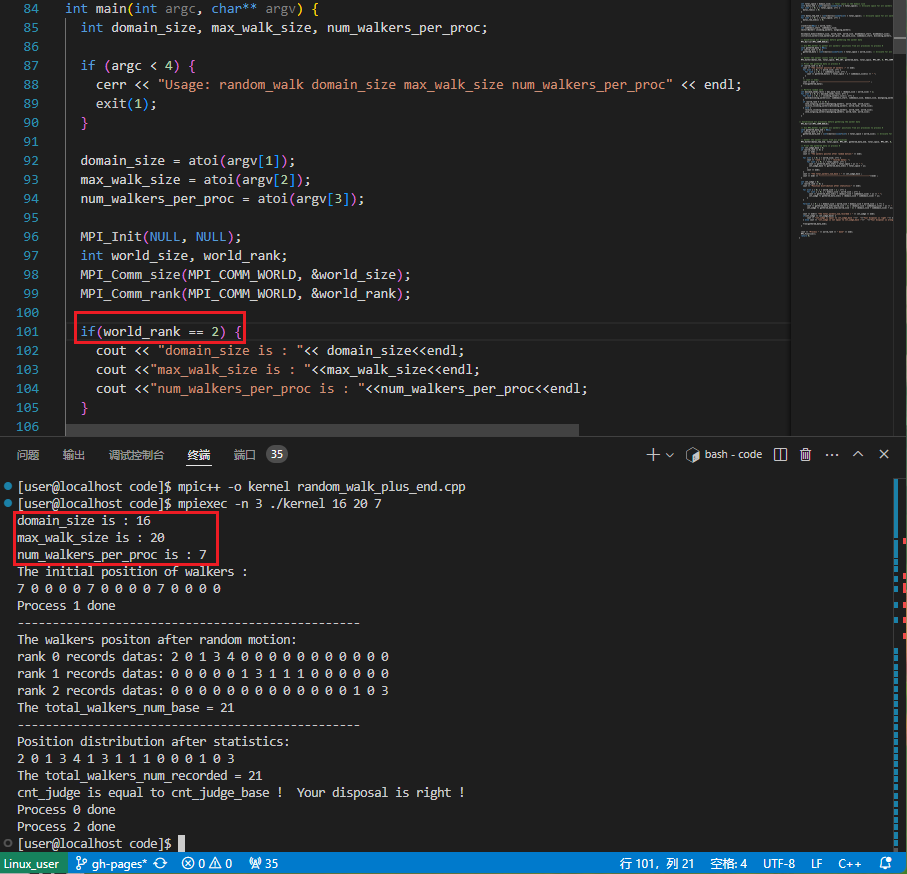The height and width of the screenshot is (874, 907).
Task: Open the terminal panel more actions ellipsis
Action: click(x=832, y=455)
